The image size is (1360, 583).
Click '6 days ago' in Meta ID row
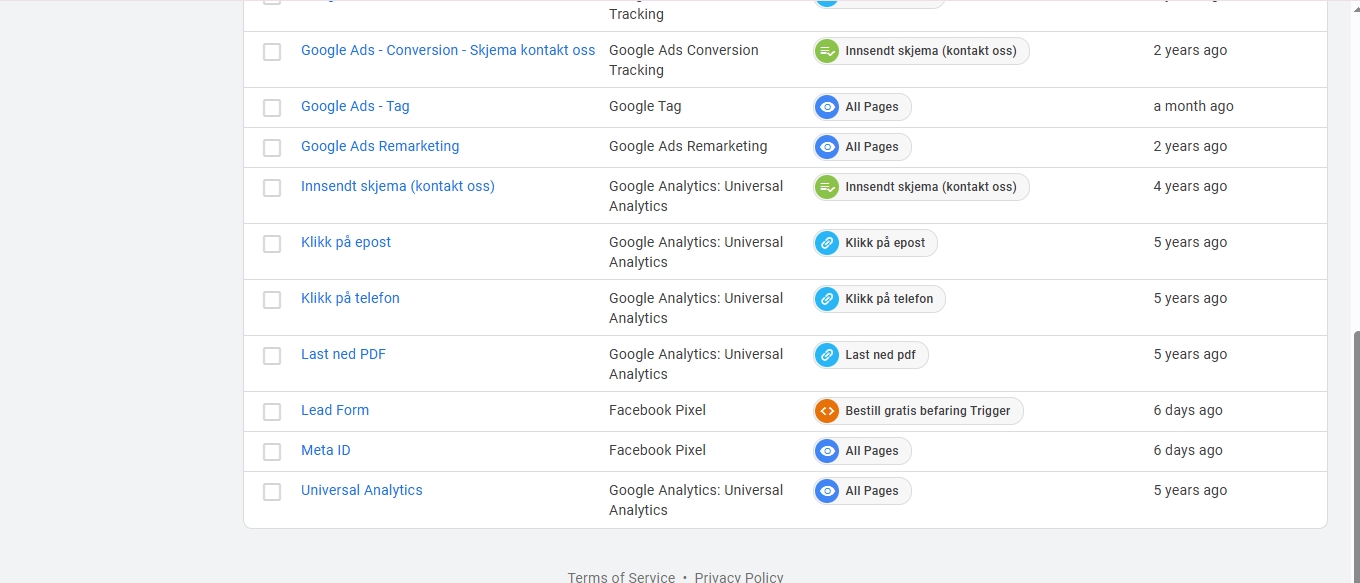pyautogui.click(x=1188, y=450)
